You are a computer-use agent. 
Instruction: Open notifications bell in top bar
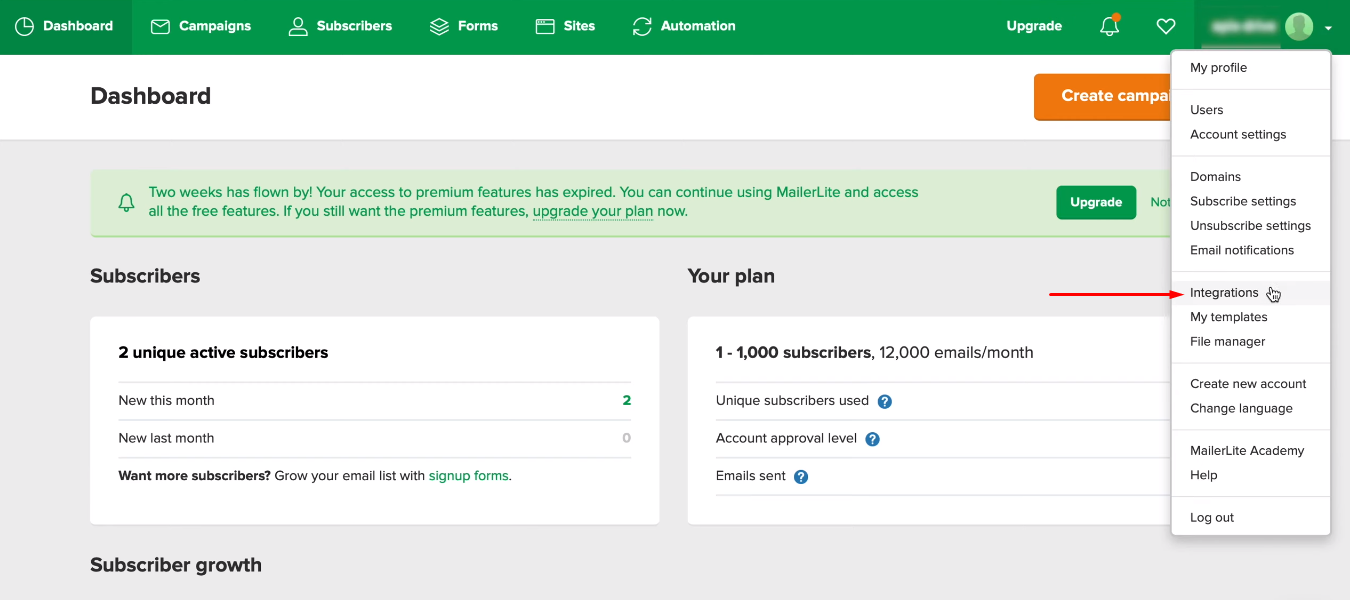1110,26
